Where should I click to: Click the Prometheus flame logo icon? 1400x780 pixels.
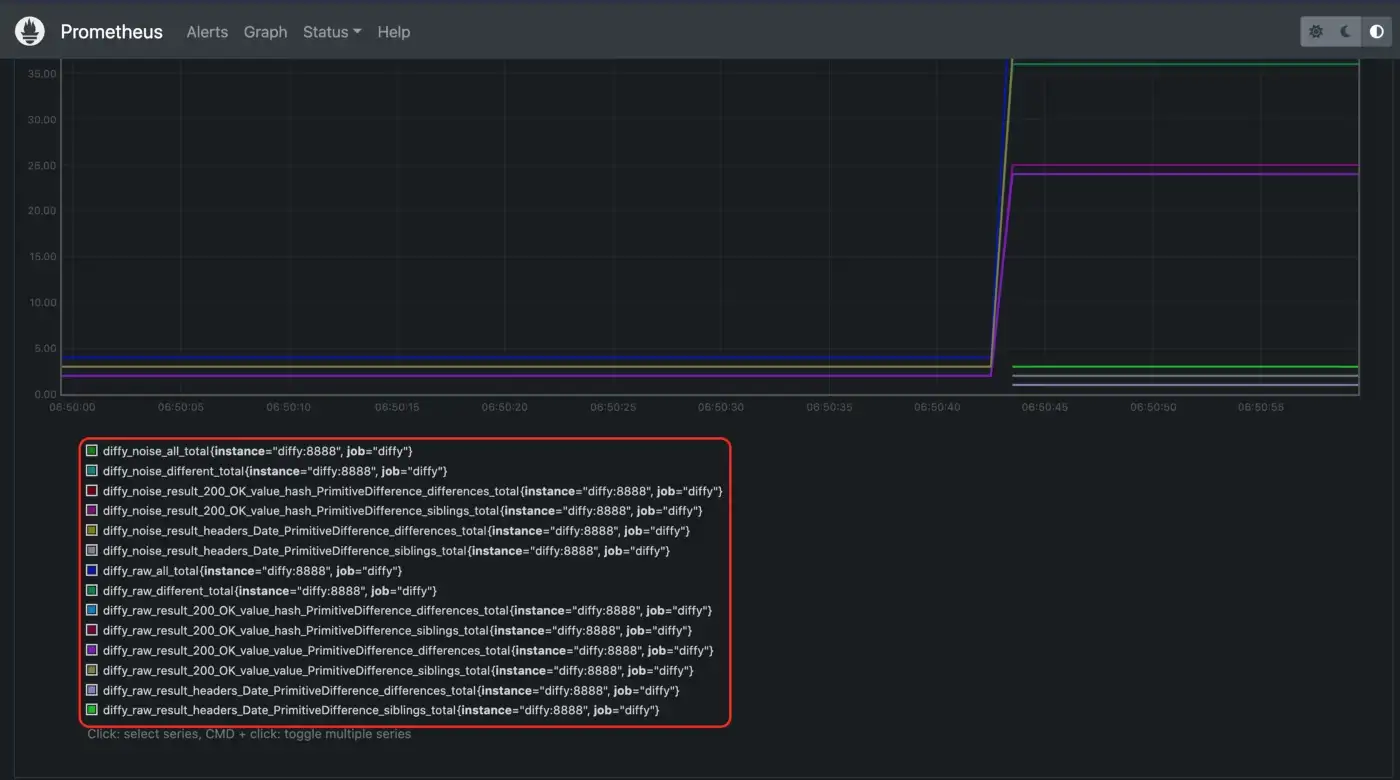coord(30,31)
